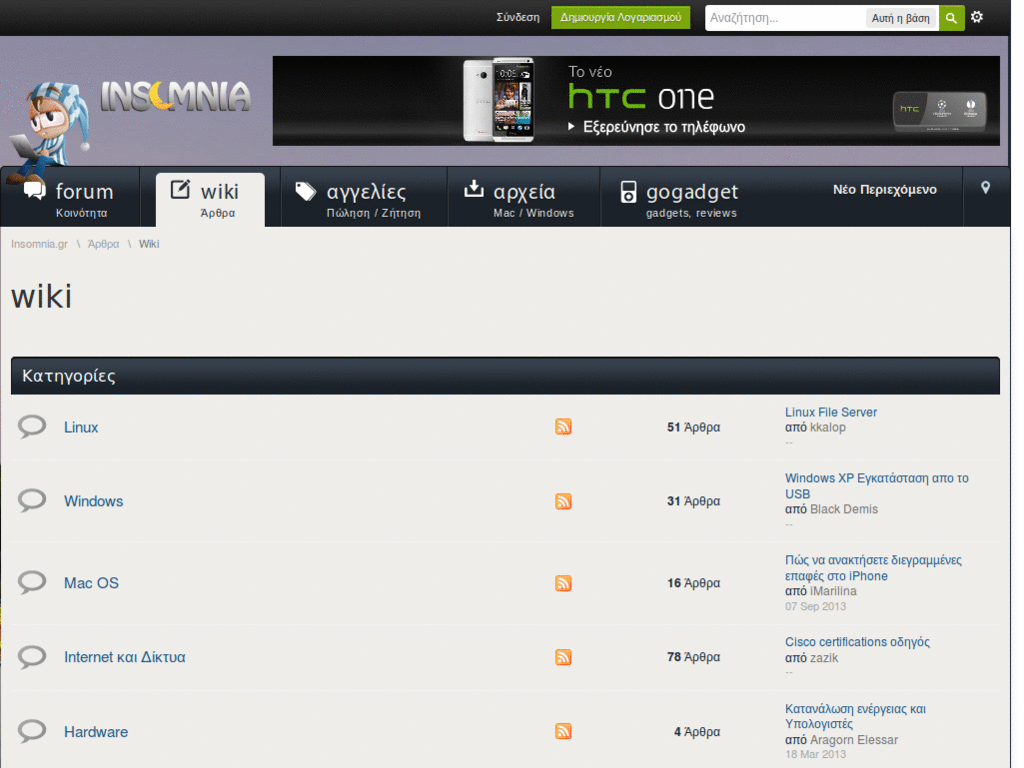Image resolution: width=1024 pixels, height=768 pixels.
Task: Click the Σύνδεση login link
Action: [518, 18]
